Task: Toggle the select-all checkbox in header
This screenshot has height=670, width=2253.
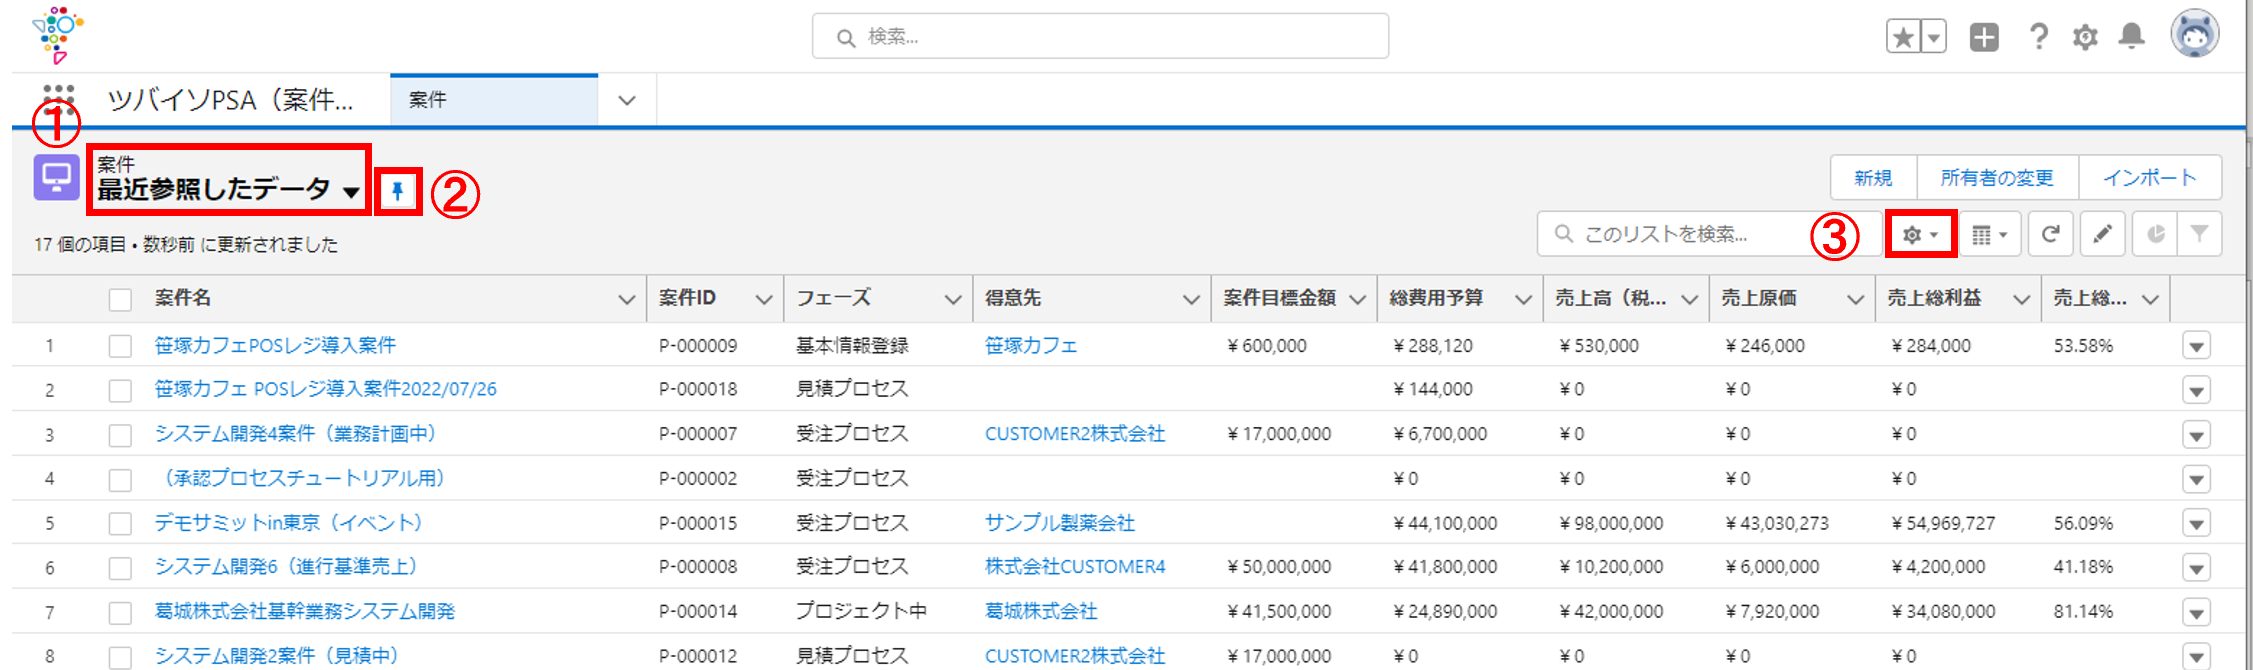Action: coord(120,299)
